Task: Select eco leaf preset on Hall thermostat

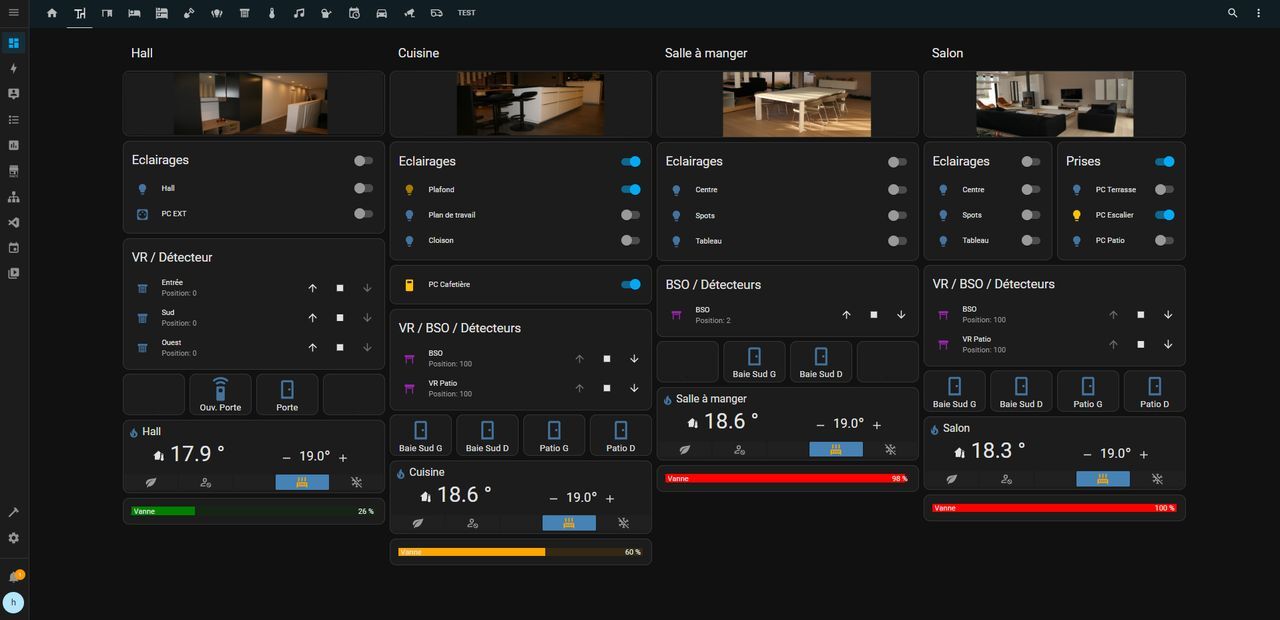Action: click(151, 482)
